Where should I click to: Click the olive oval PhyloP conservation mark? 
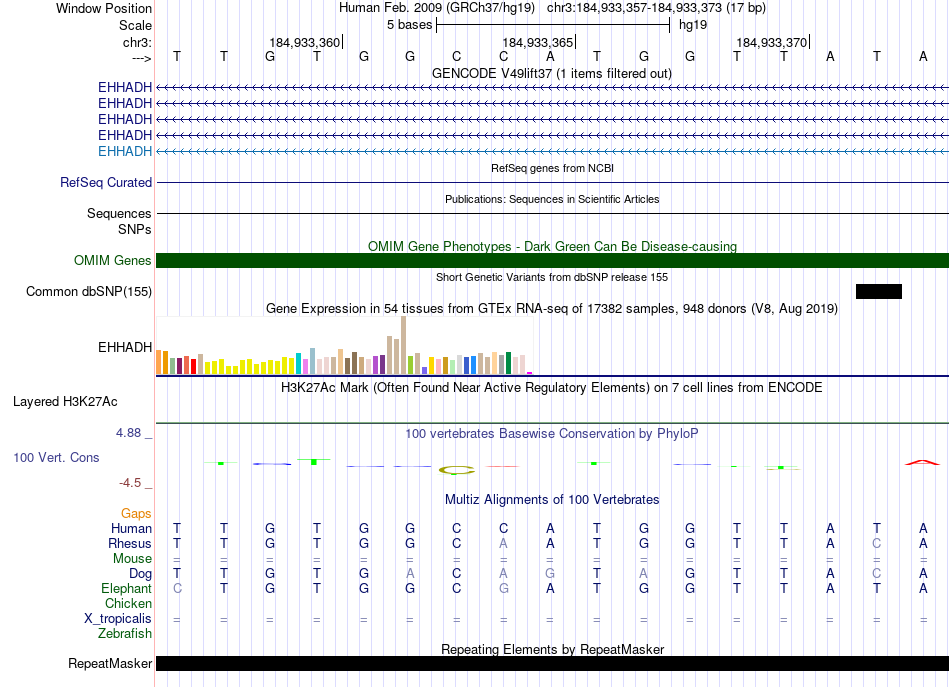(x=457, y=469)
